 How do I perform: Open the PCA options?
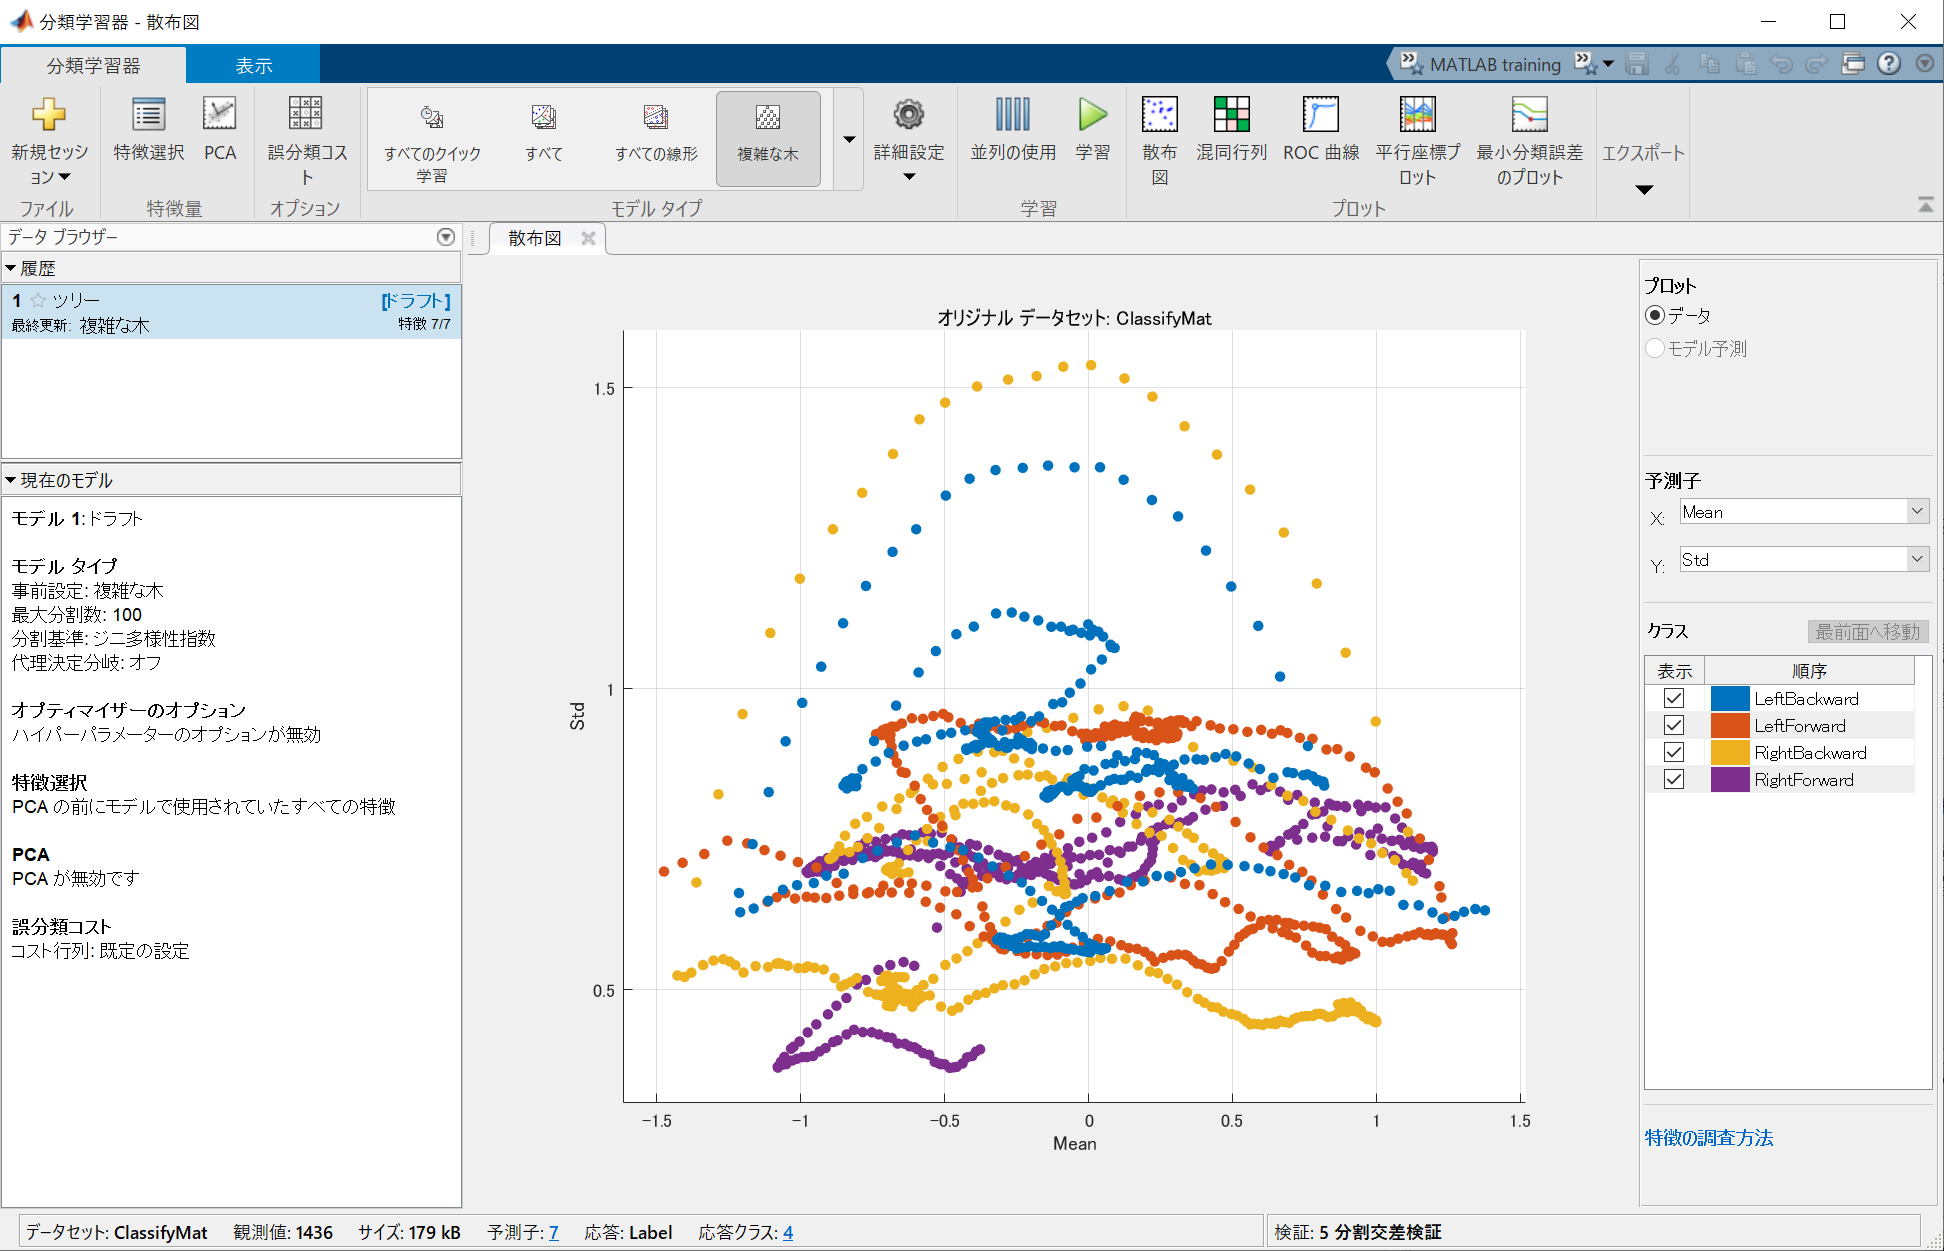(x=220, y=129)
